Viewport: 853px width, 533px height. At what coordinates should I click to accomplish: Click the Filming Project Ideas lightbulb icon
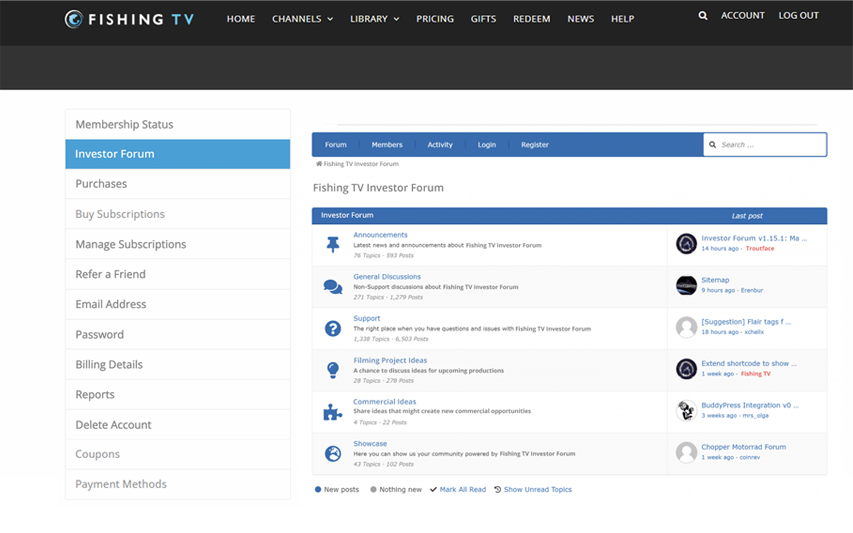click(x=332, y=370)
